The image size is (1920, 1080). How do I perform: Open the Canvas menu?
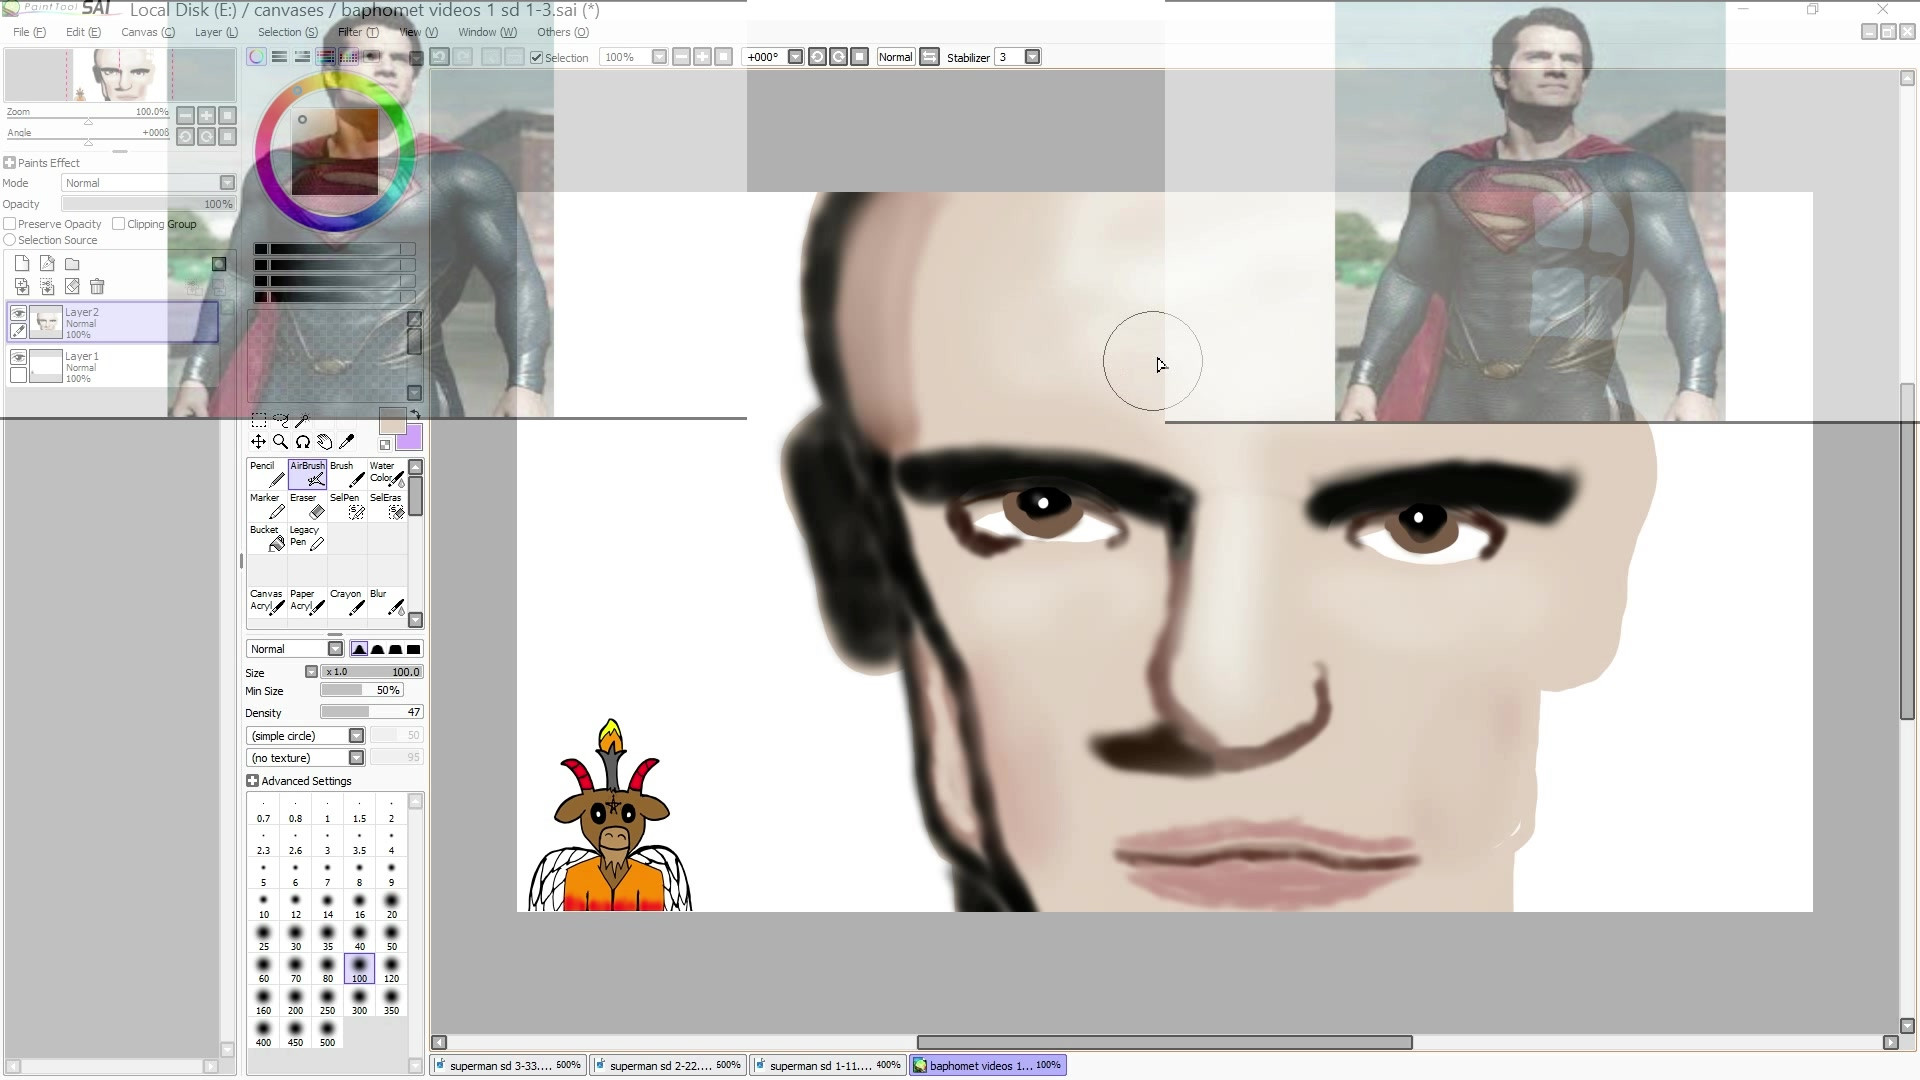(x=148, y=32)
